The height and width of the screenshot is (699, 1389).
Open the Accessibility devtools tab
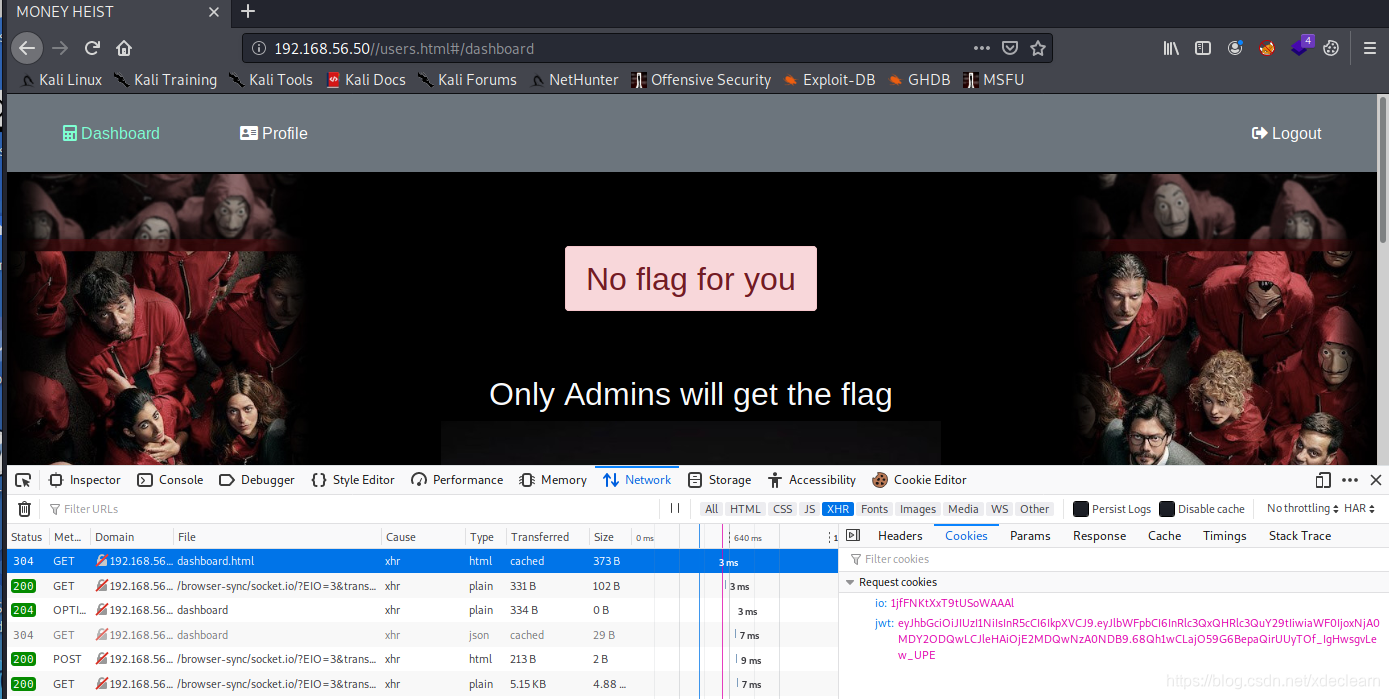812,480
